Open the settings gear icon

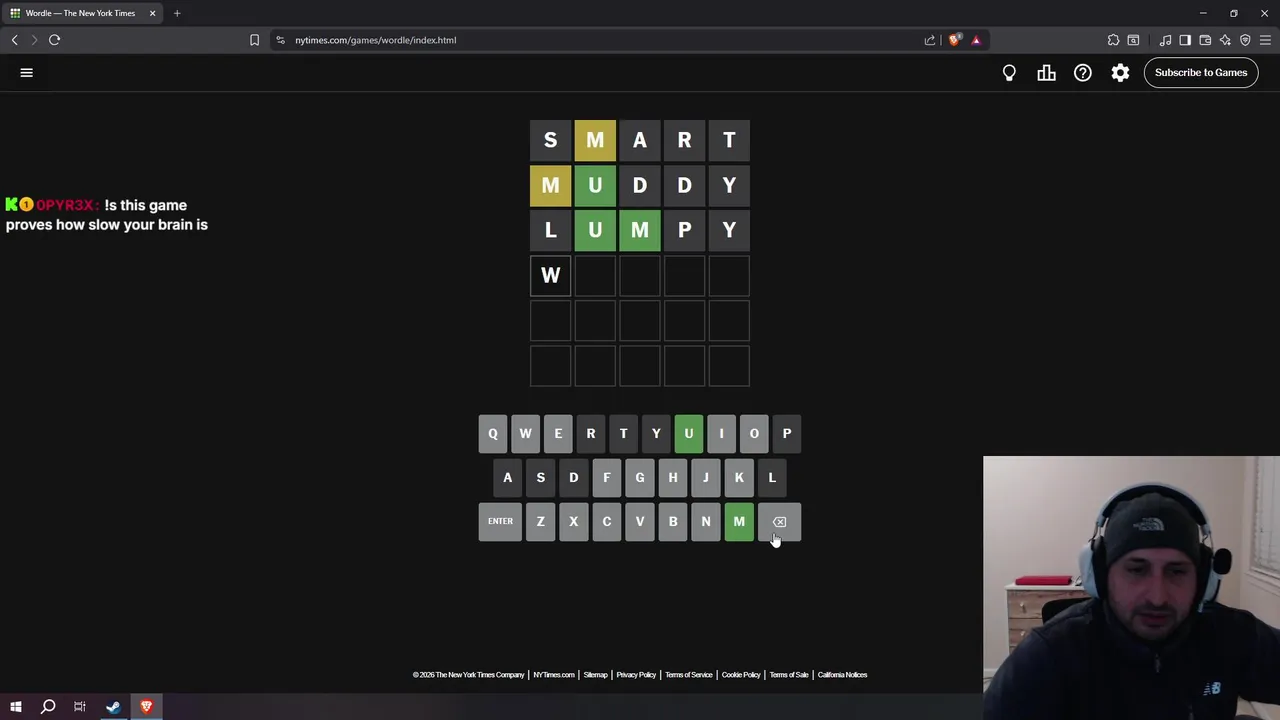pyautogui.click(x=1120, y=72)
